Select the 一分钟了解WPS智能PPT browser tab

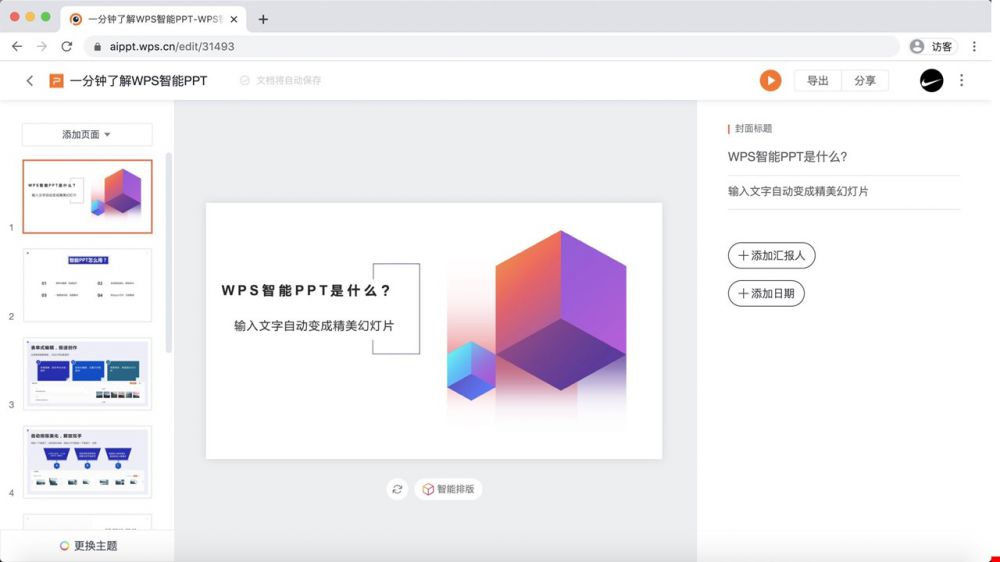coord(153,19)
